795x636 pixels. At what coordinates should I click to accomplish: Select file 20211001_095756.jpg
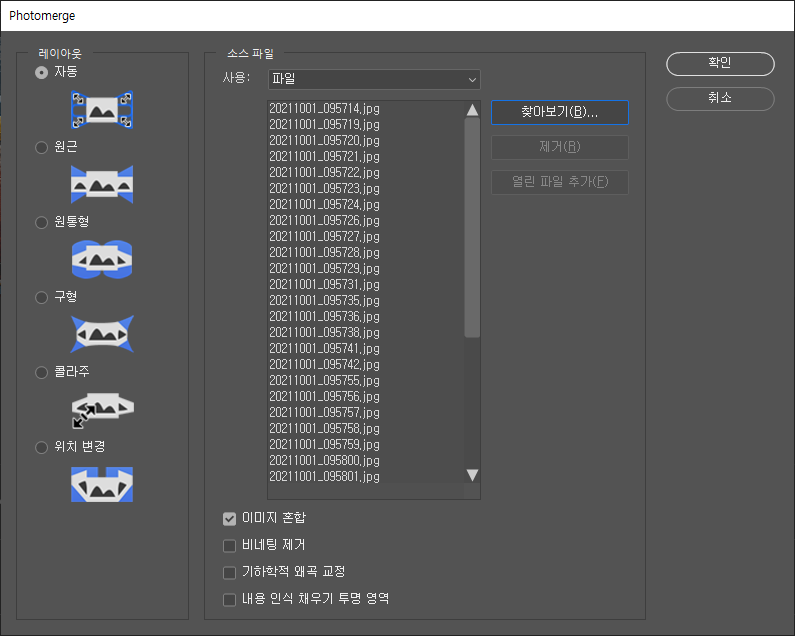(x=324, y=397)
